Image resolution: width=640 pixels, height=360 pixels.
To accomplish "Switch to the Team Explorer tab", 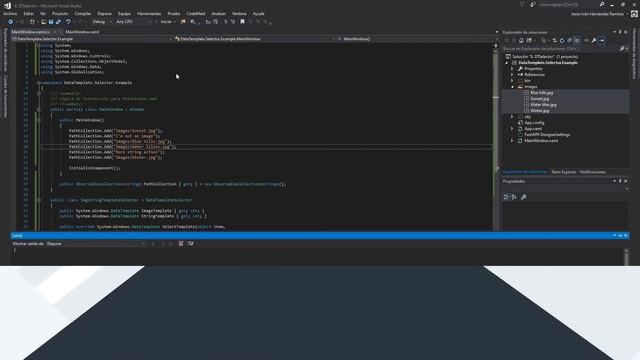I will pyautogui.click(x=563, y=172).
